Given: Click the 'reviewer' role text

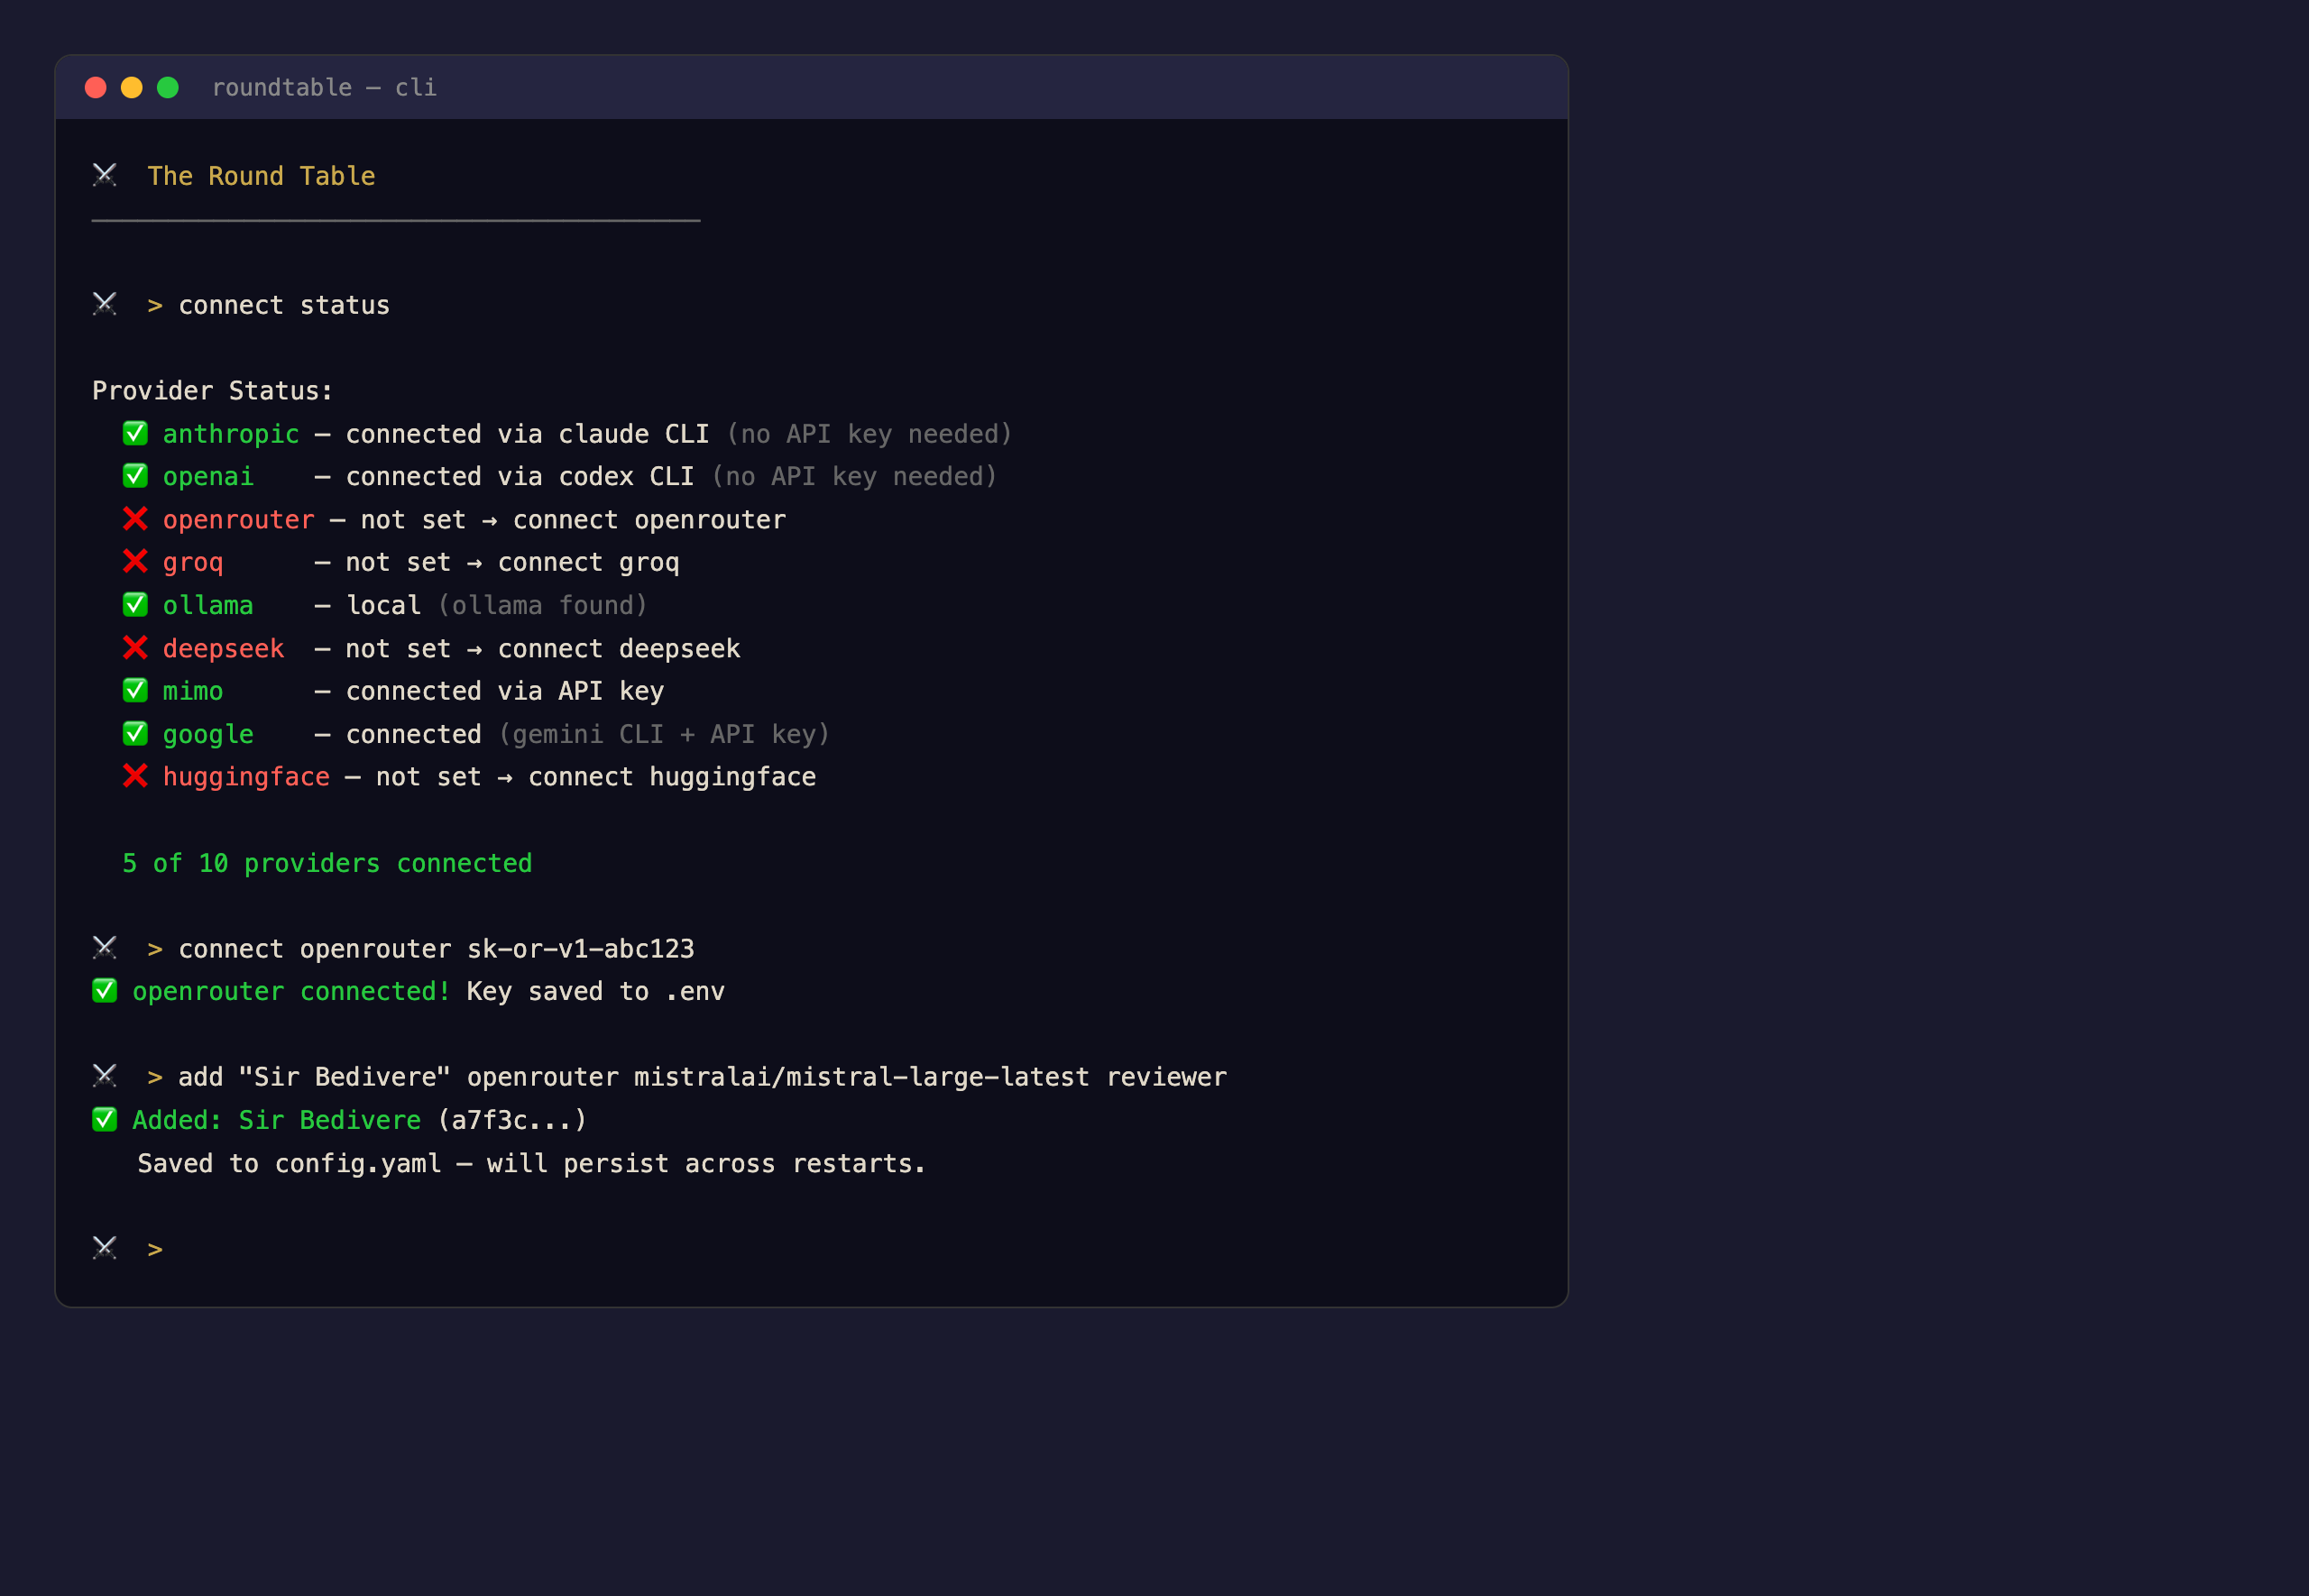Looking at the screenshot, I should click(1166, 1077).
